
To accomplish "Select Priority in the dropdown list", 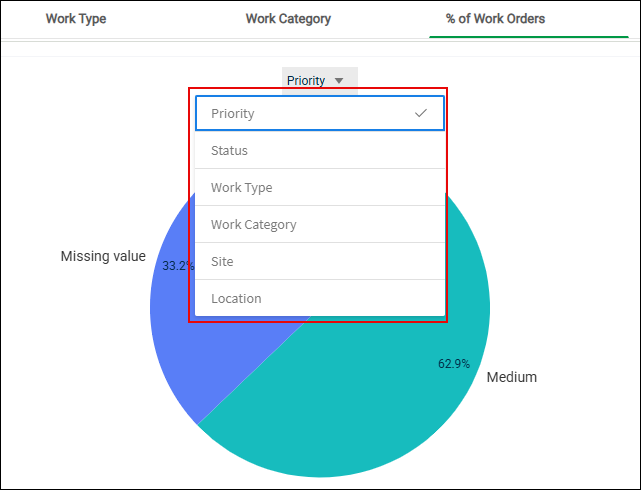I will (320, 113).
